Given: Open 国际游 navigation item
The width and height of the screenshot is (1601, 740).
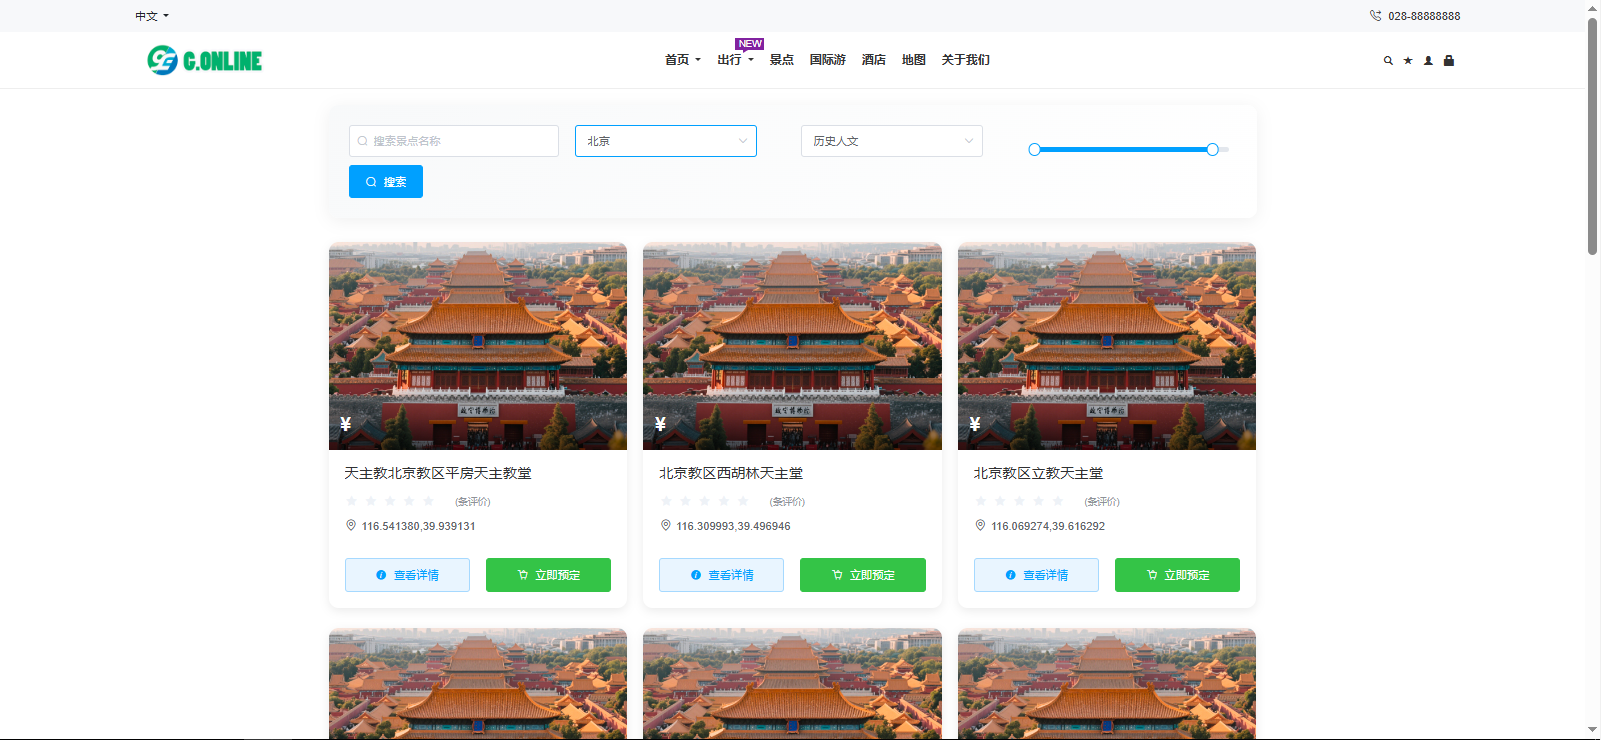Looking at the screenshot, I should [x=828, y=60].
